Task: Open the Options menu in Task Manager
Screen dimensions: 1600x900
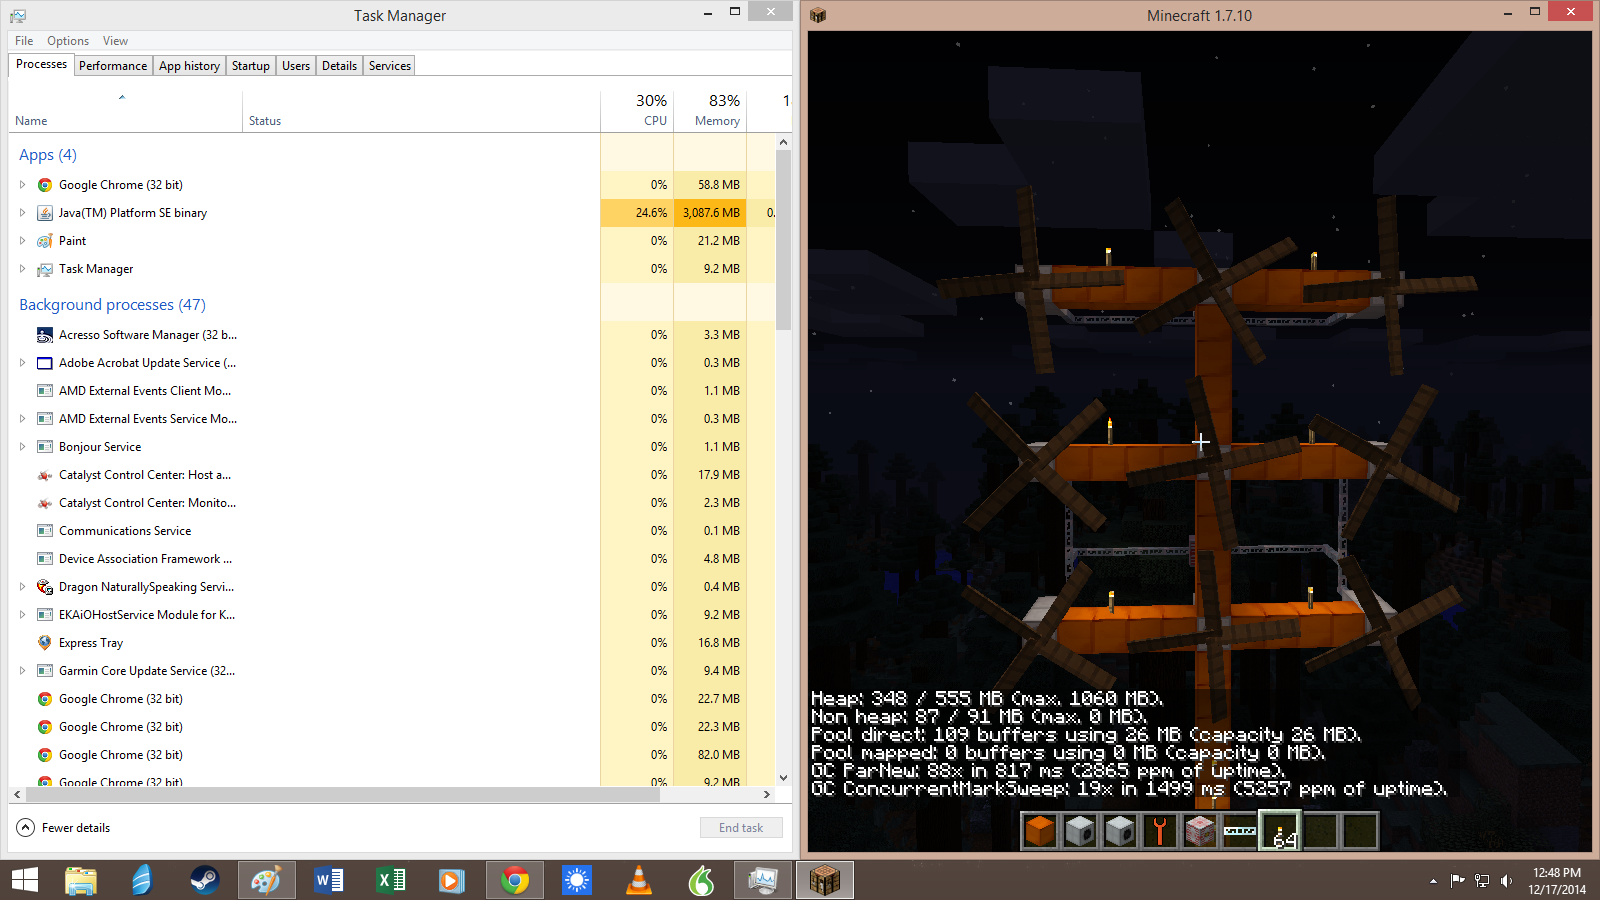Action: [x=68, y=41]
